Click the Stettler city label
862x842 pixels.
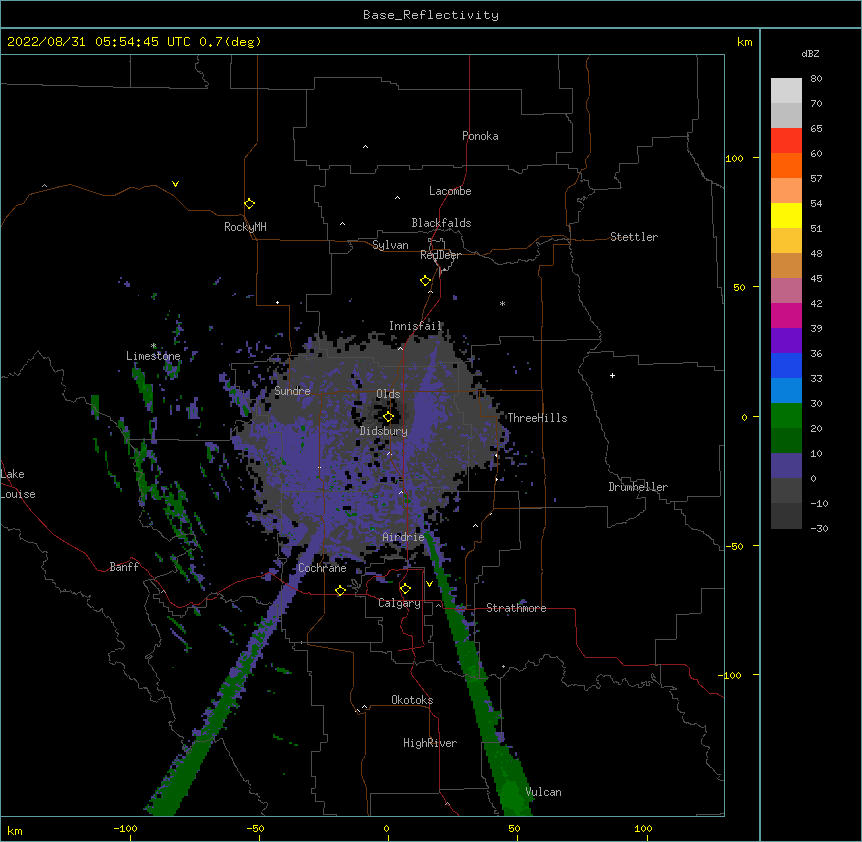pos(634,237)
